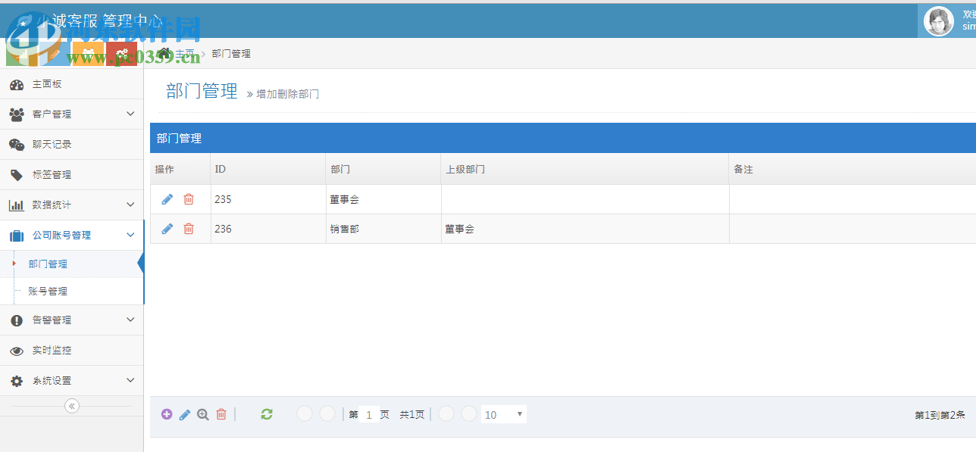Screen dimensions: 976x452
Task: Expand the 系统设置 menu chevron
Action: click(130, 380)
